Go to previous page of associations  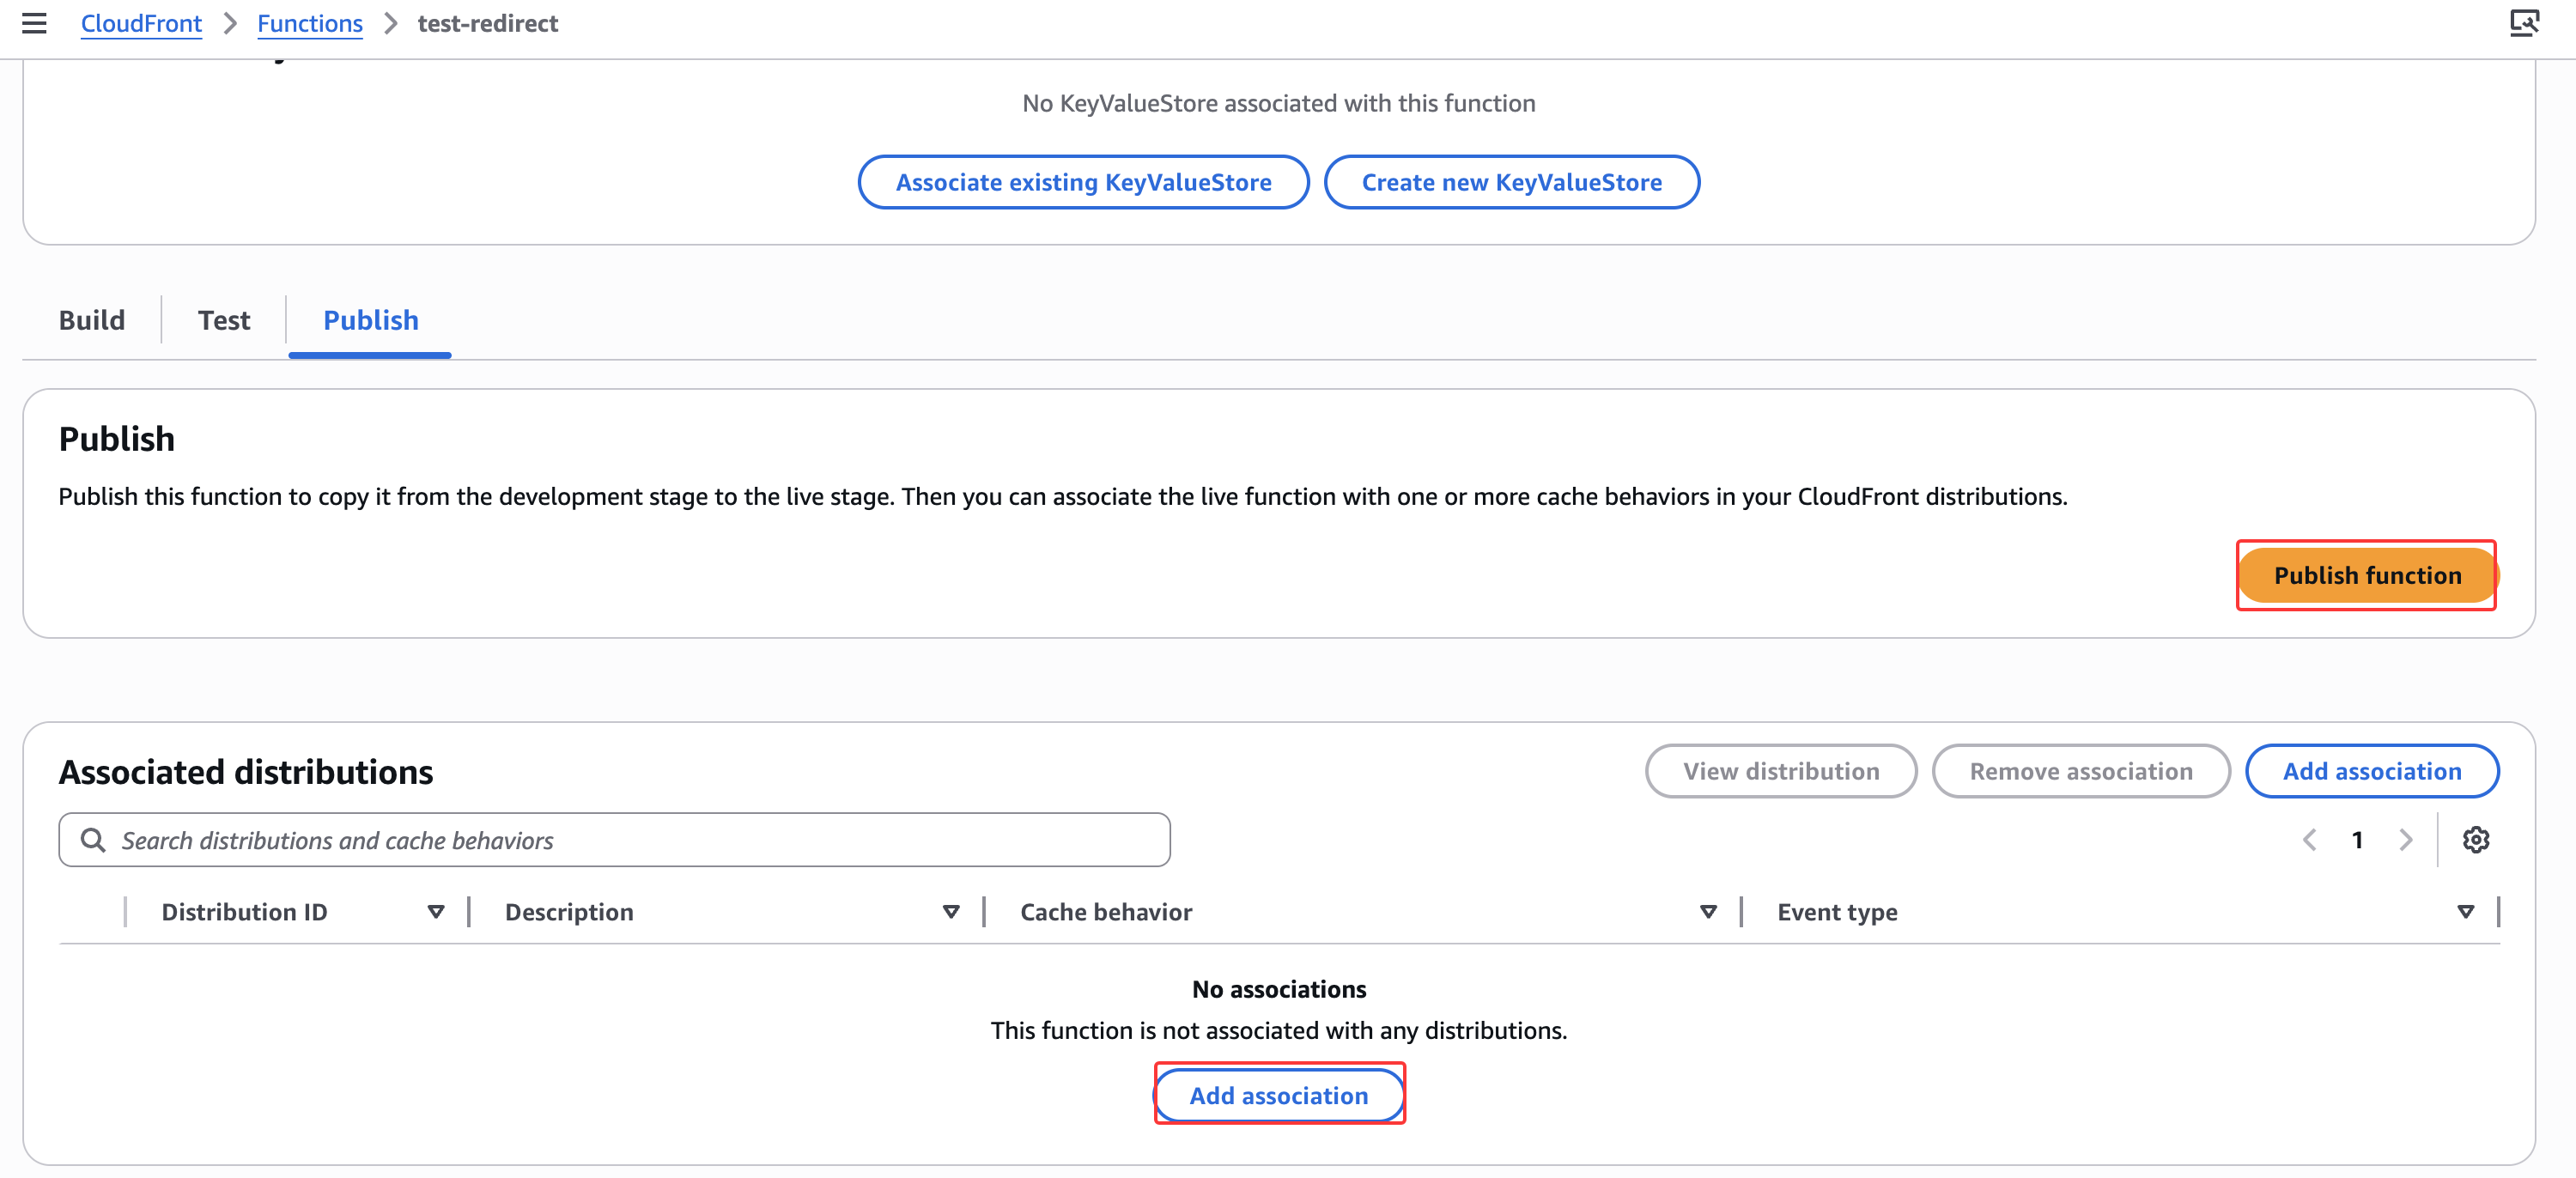click(2309, 840)
